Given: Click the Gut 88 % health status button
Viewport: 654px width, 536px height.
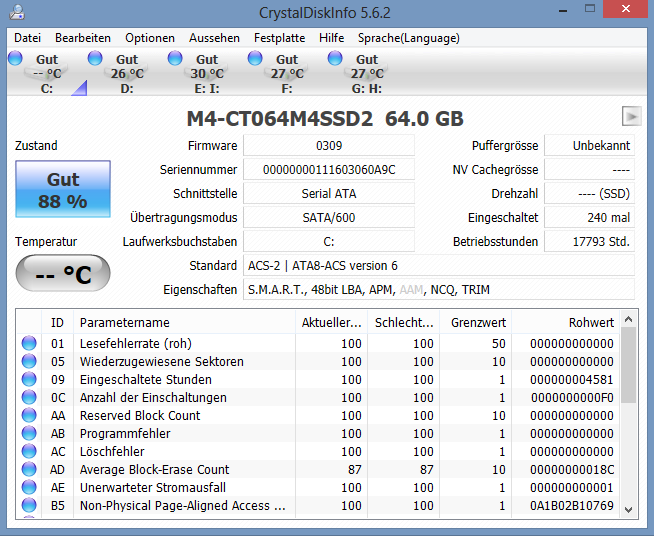Looking at the screenshot, I should [x=63, y=189].
